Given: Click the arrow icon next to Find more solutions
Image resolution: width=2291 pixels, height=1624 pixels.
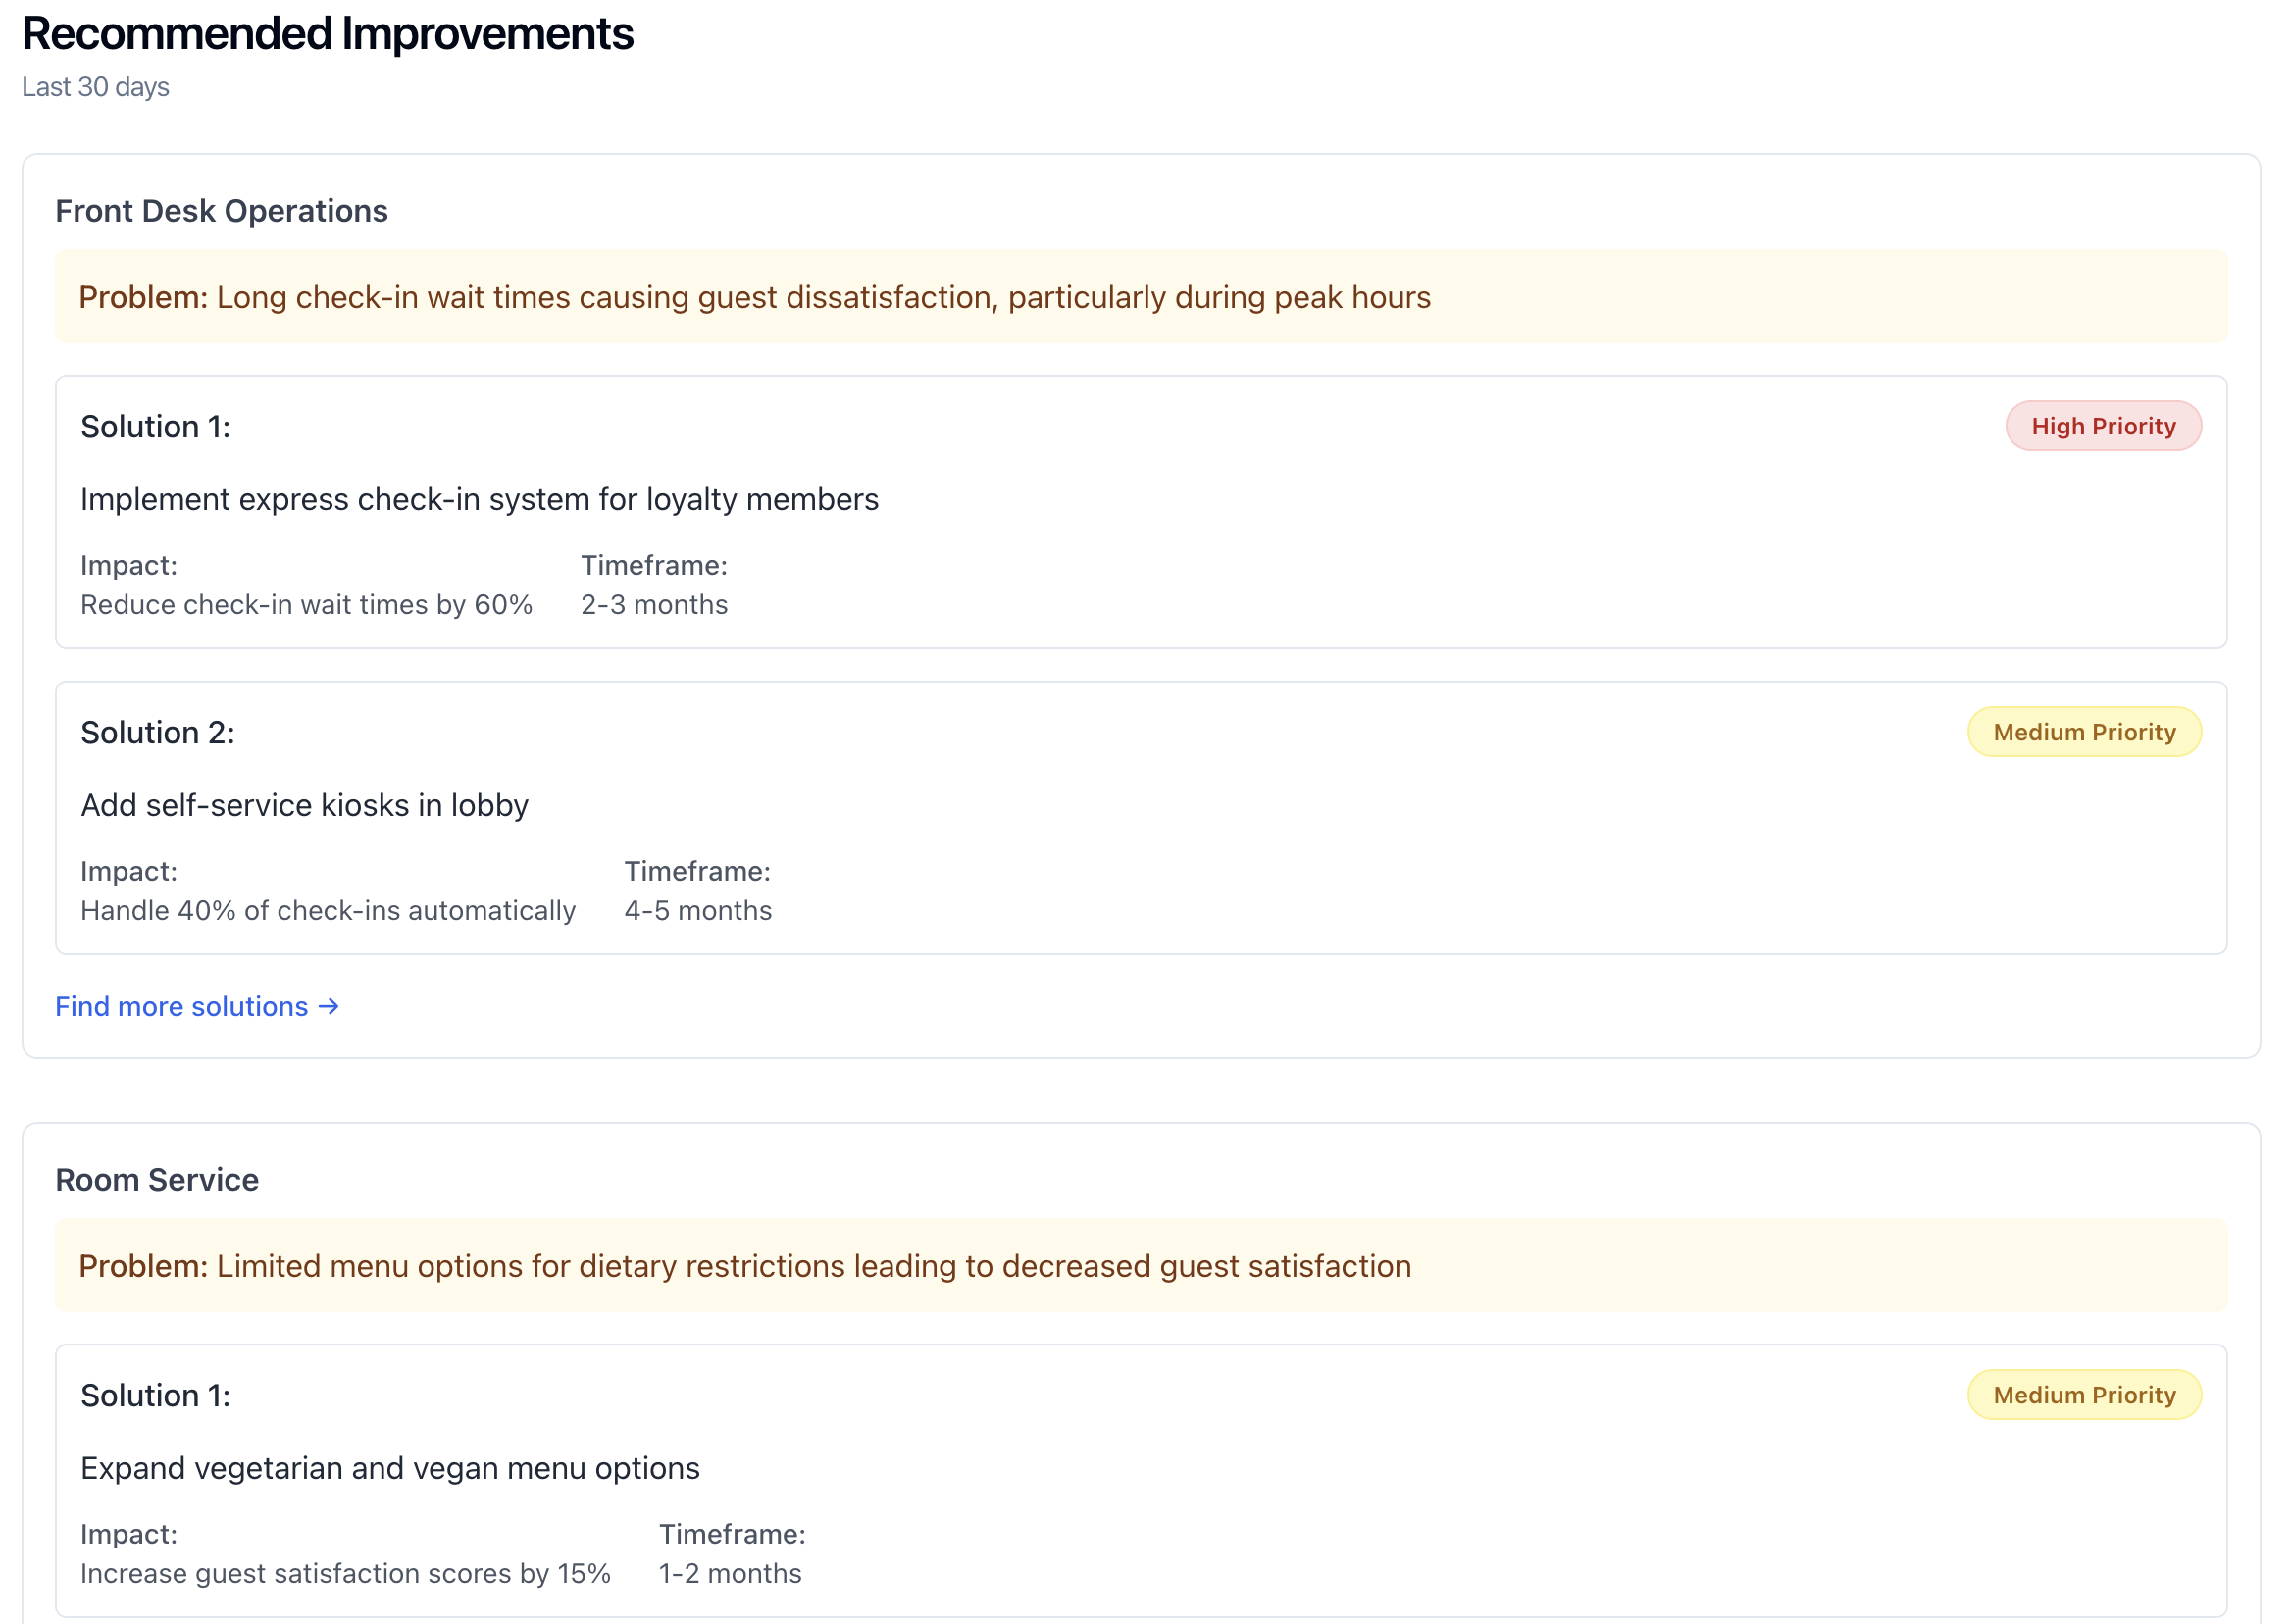Looking at the screenshot, I should 330,1006.
